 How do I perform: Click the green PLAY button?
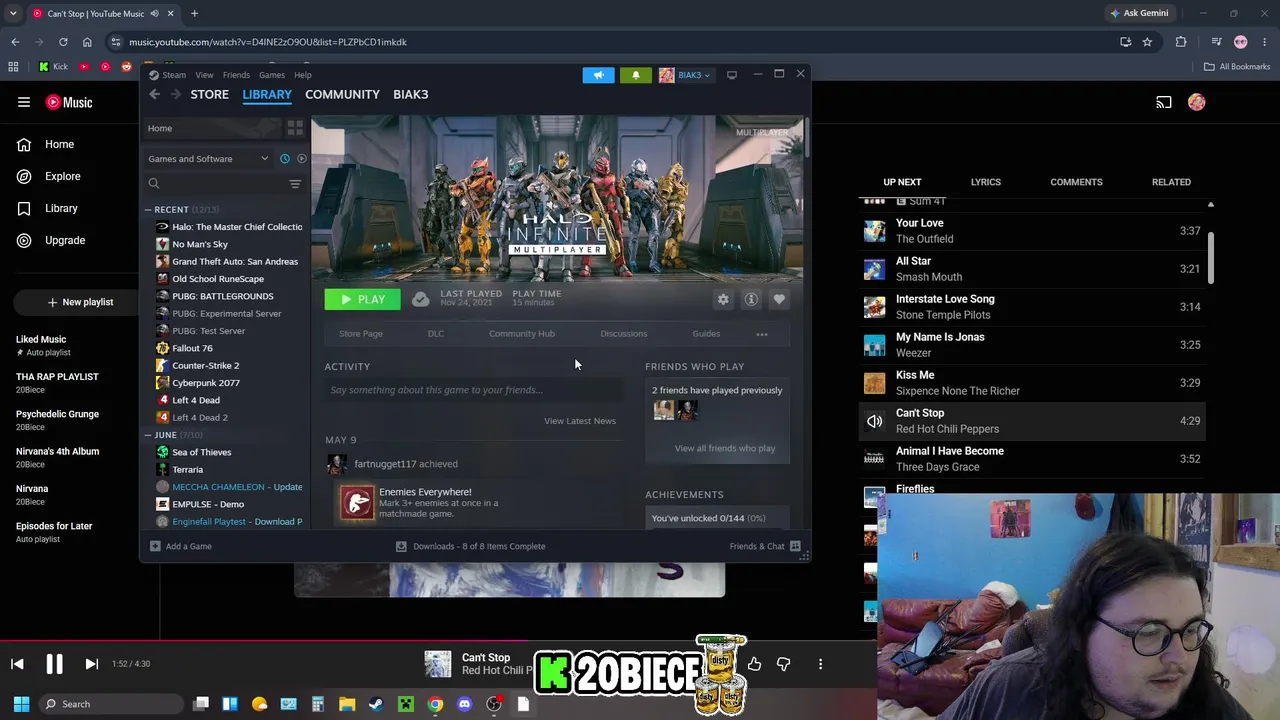tap(362, 299)
